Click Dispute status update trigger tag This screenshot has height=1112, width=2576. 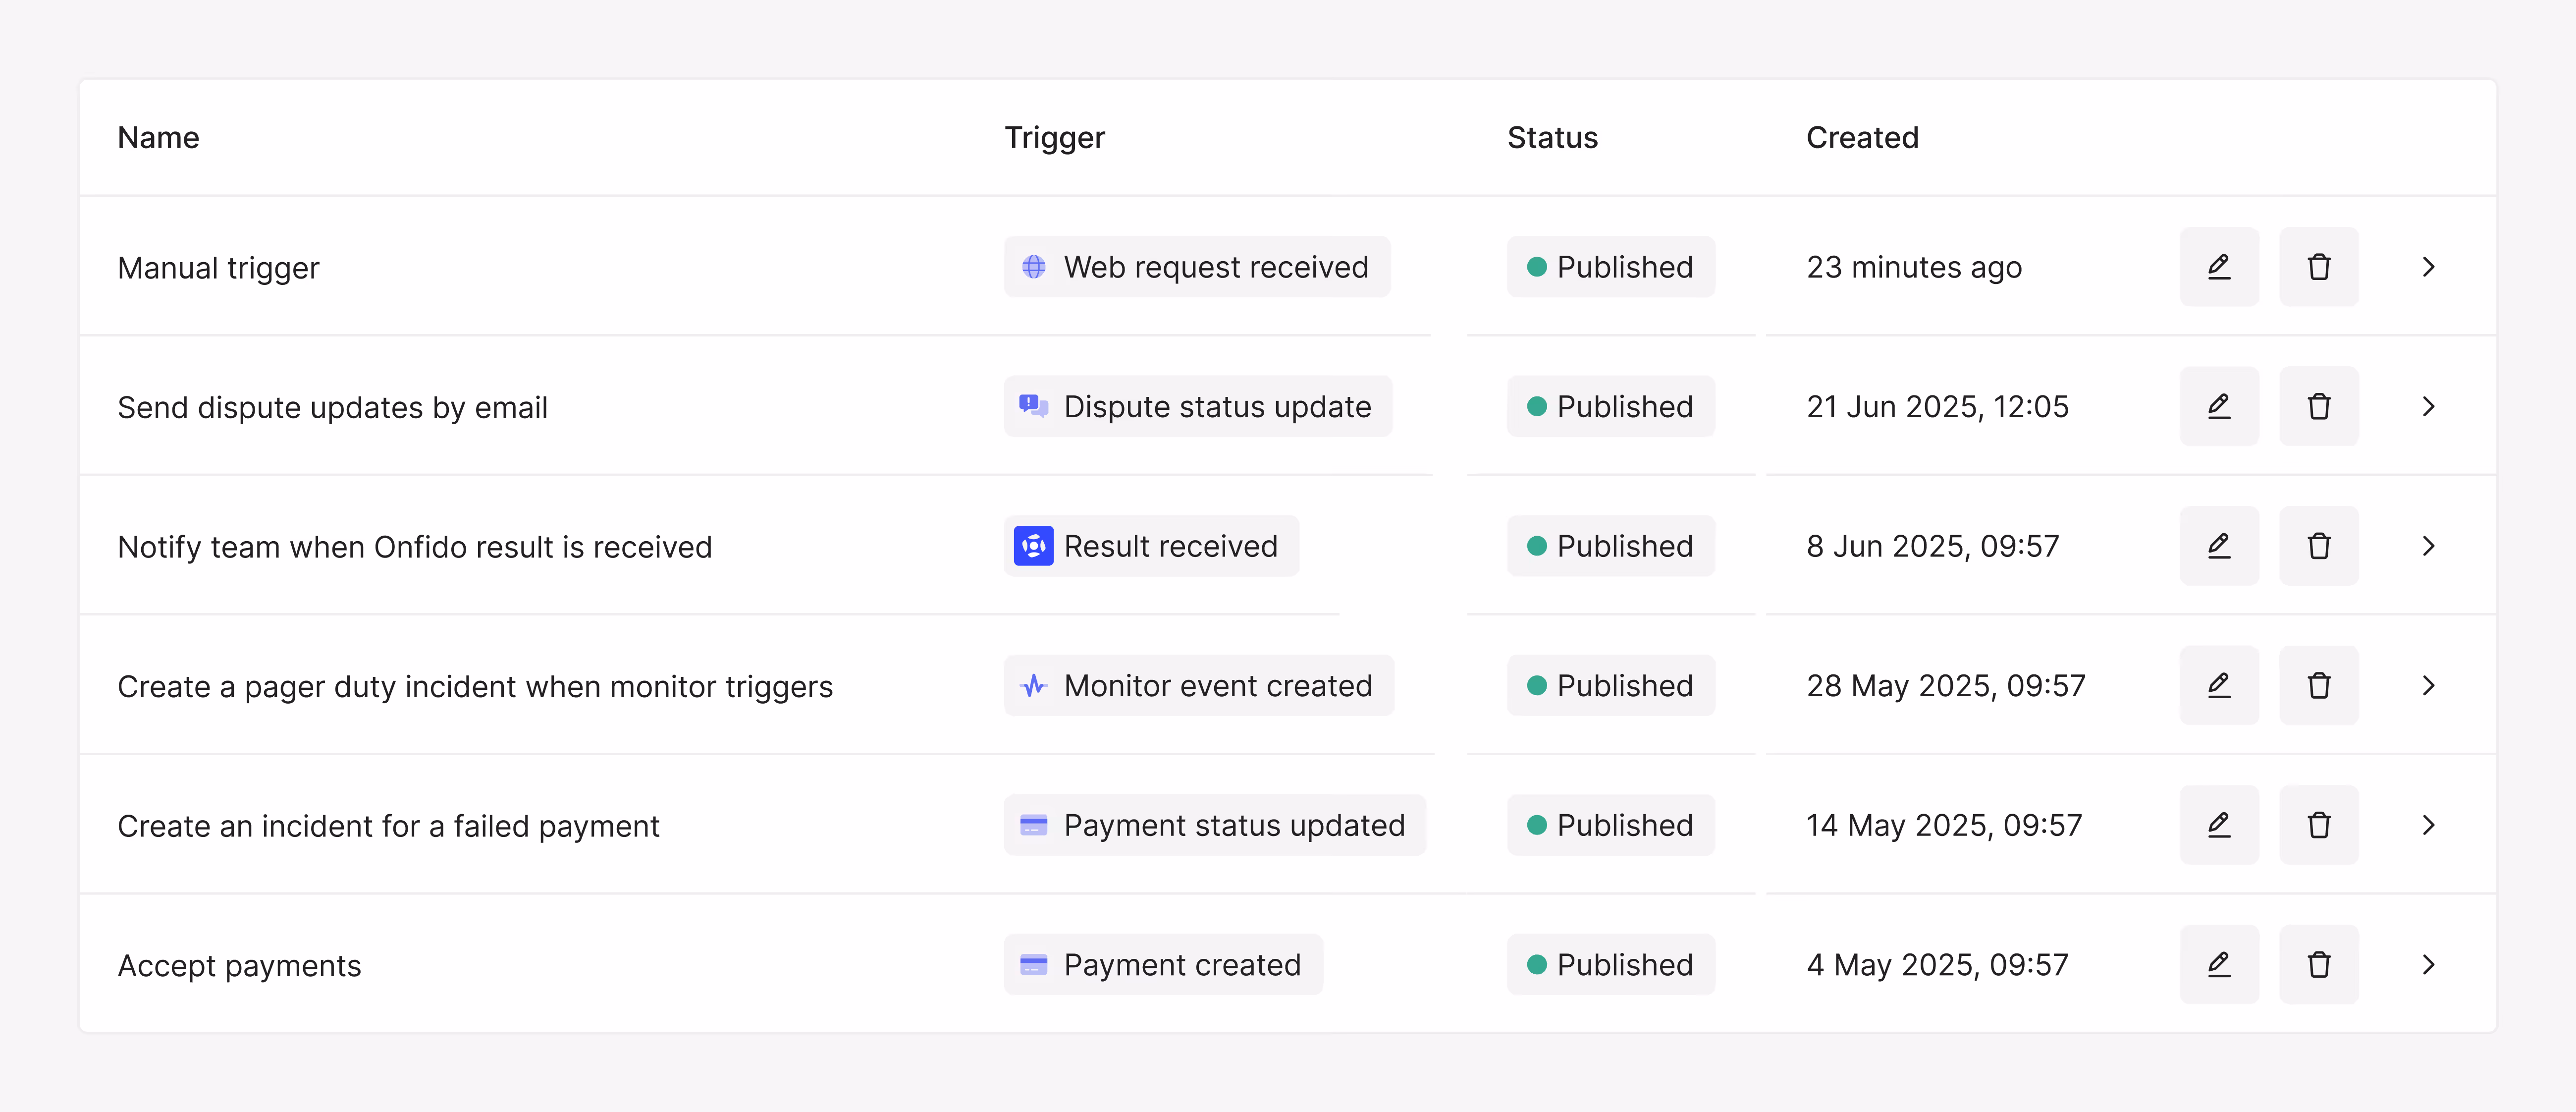coord(1198,406)
